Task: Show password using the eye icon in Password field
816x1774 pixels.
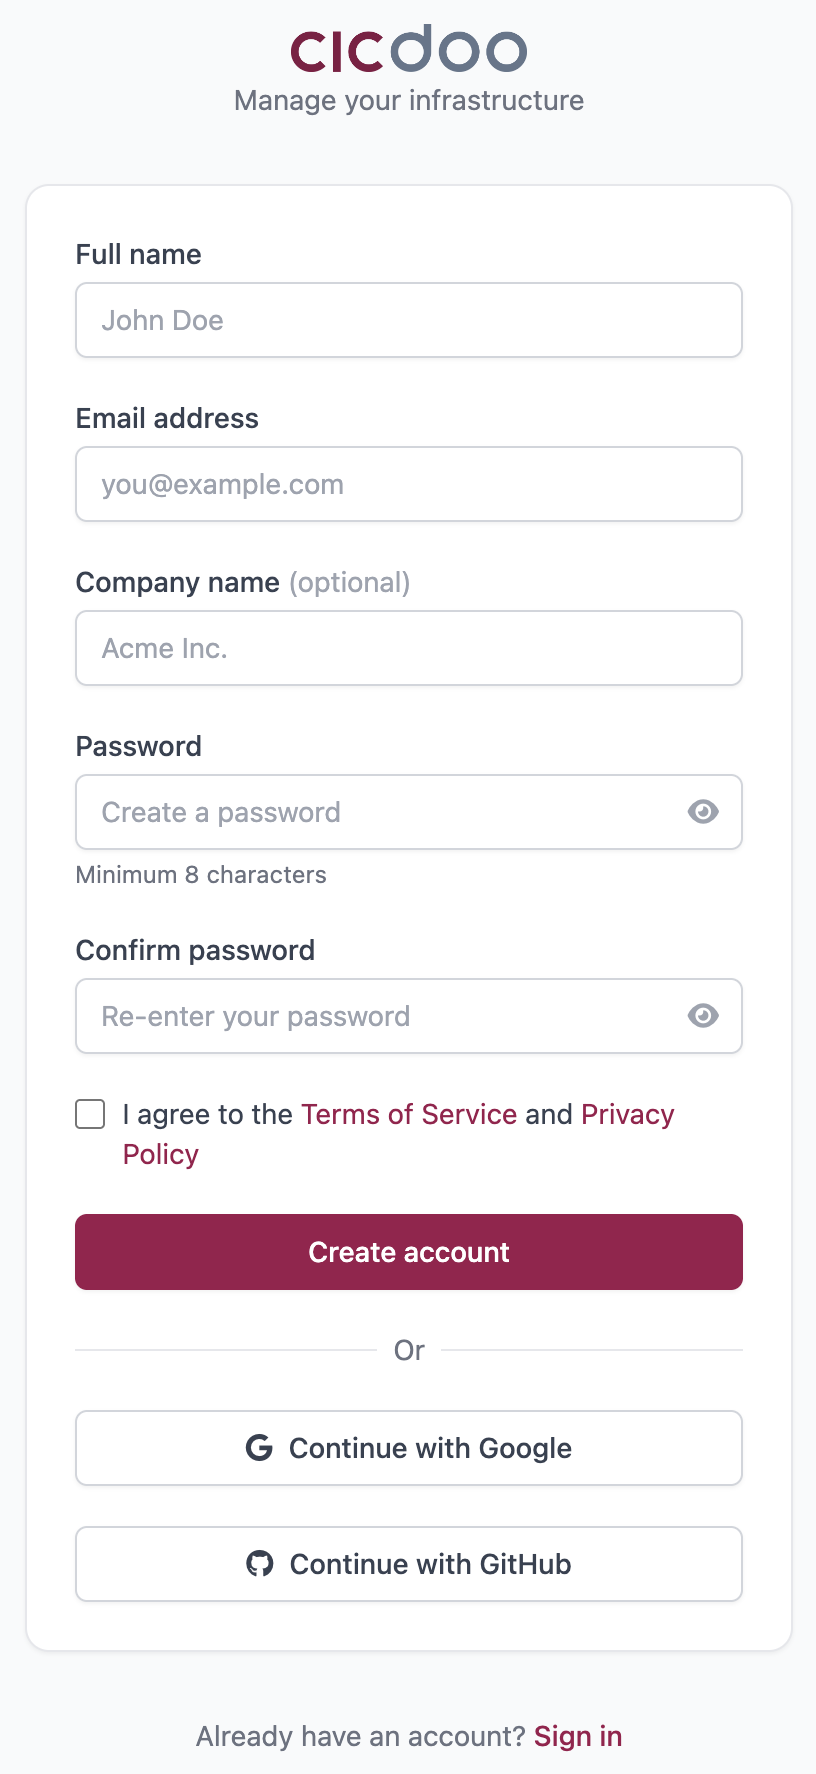Action: click(x=703, y=811)
